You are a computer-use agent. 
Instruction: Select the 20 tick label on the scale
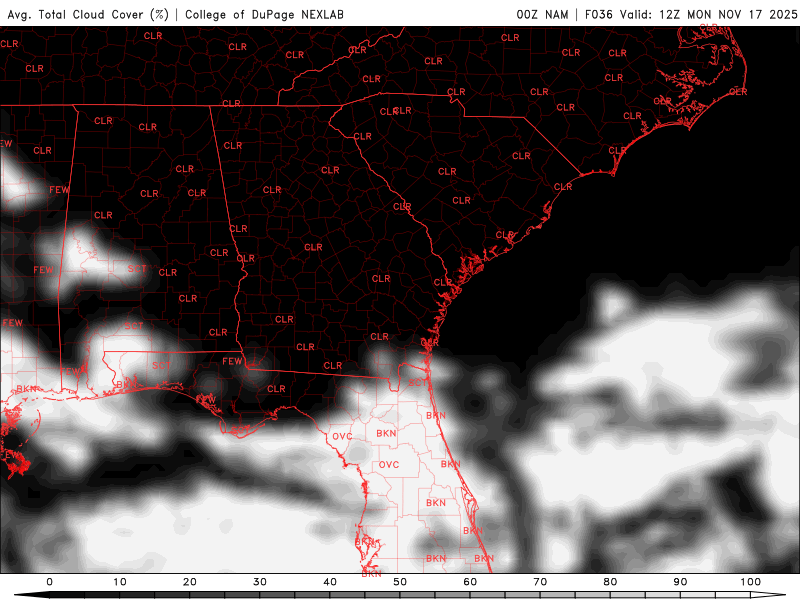pyautogui.click(x=190, y=582)
